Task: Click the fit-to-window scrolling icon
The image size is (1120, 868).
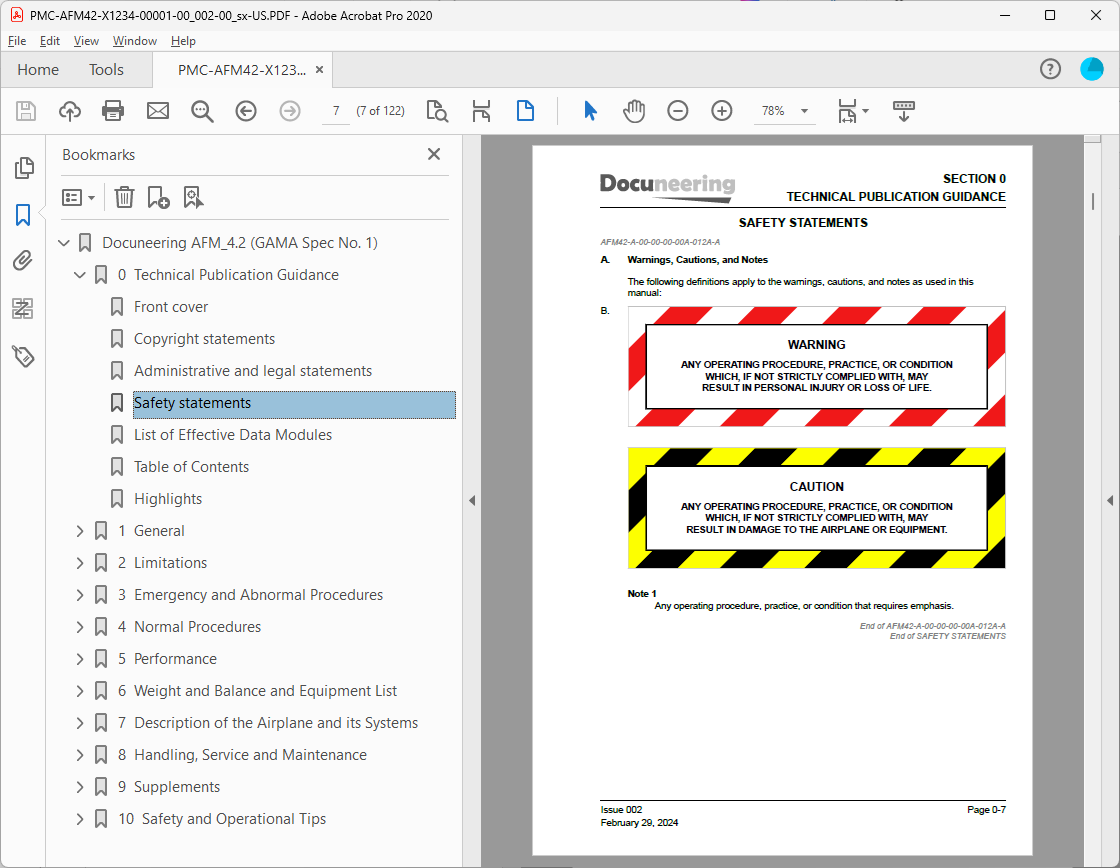Action: (481, 111)
